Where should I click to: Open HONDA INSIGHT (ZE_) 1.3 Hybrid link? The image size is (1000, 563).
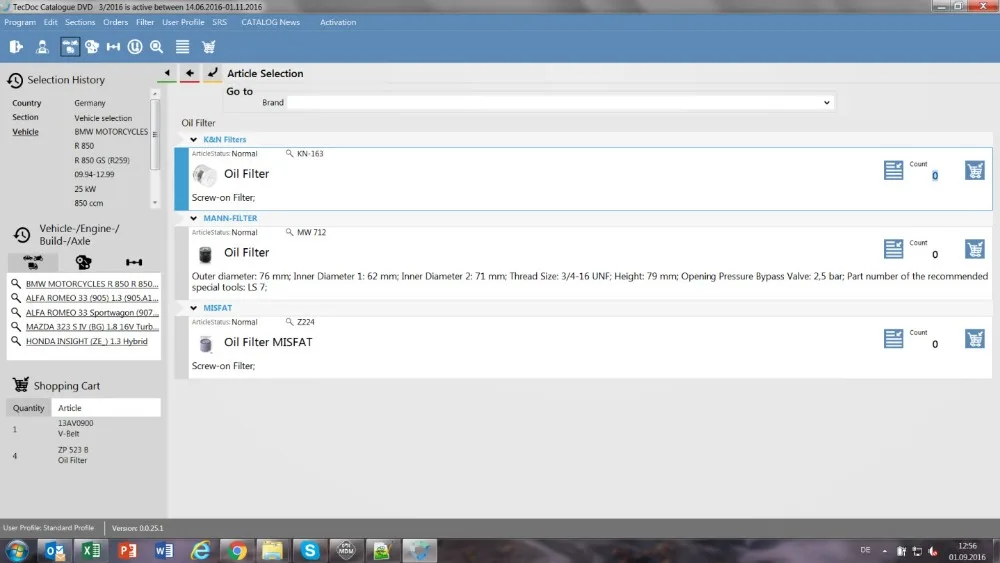pyautogui.click(x=87, y=341)
